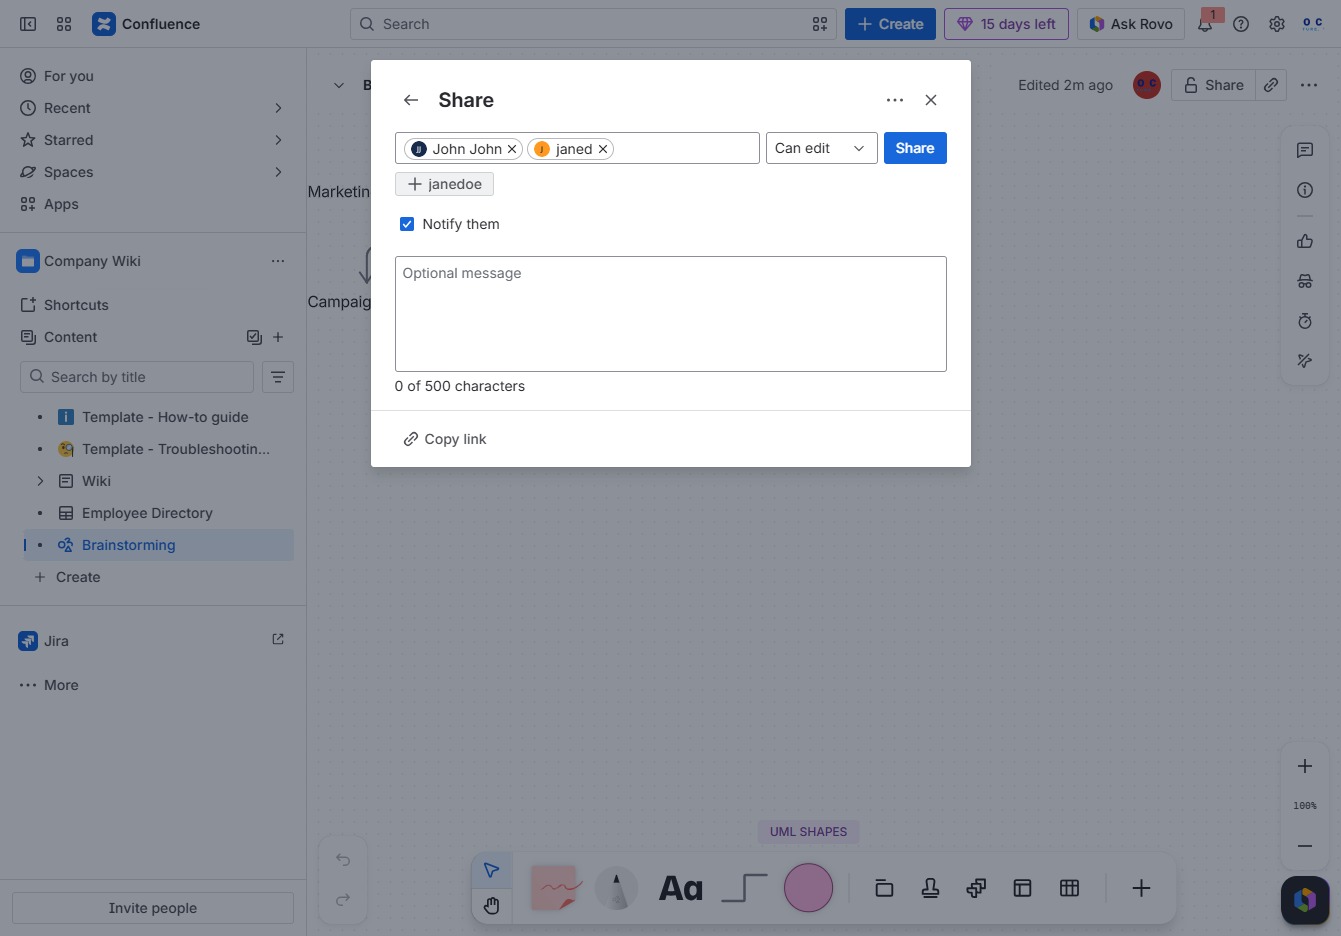
Task: Open the content filter menu button
Action: point(278,377)
